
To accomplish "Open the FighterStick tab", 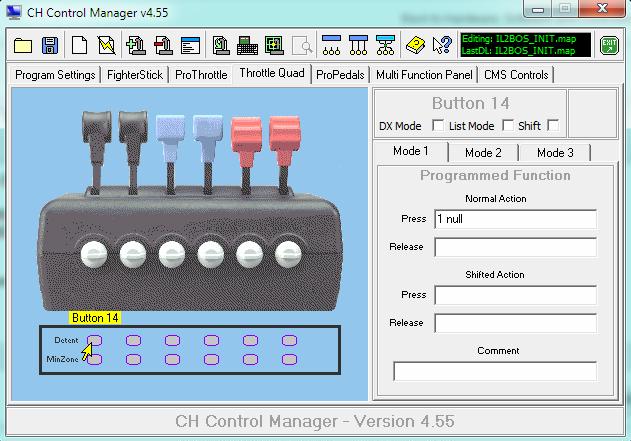I will 135,75.
